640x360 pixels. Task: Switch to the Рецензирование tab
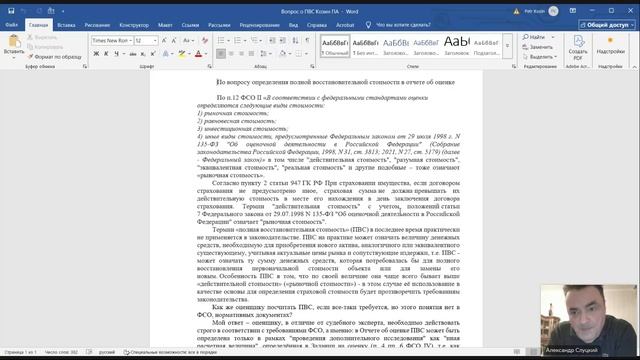click(x=259, y=25)
